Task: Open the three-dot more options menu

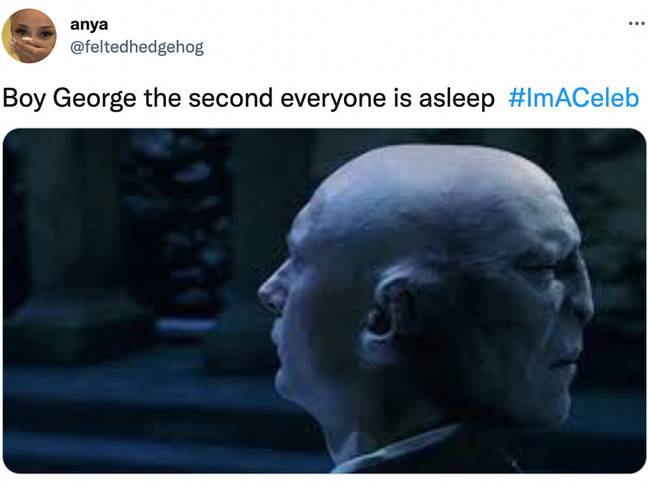Action: point(636,24)
